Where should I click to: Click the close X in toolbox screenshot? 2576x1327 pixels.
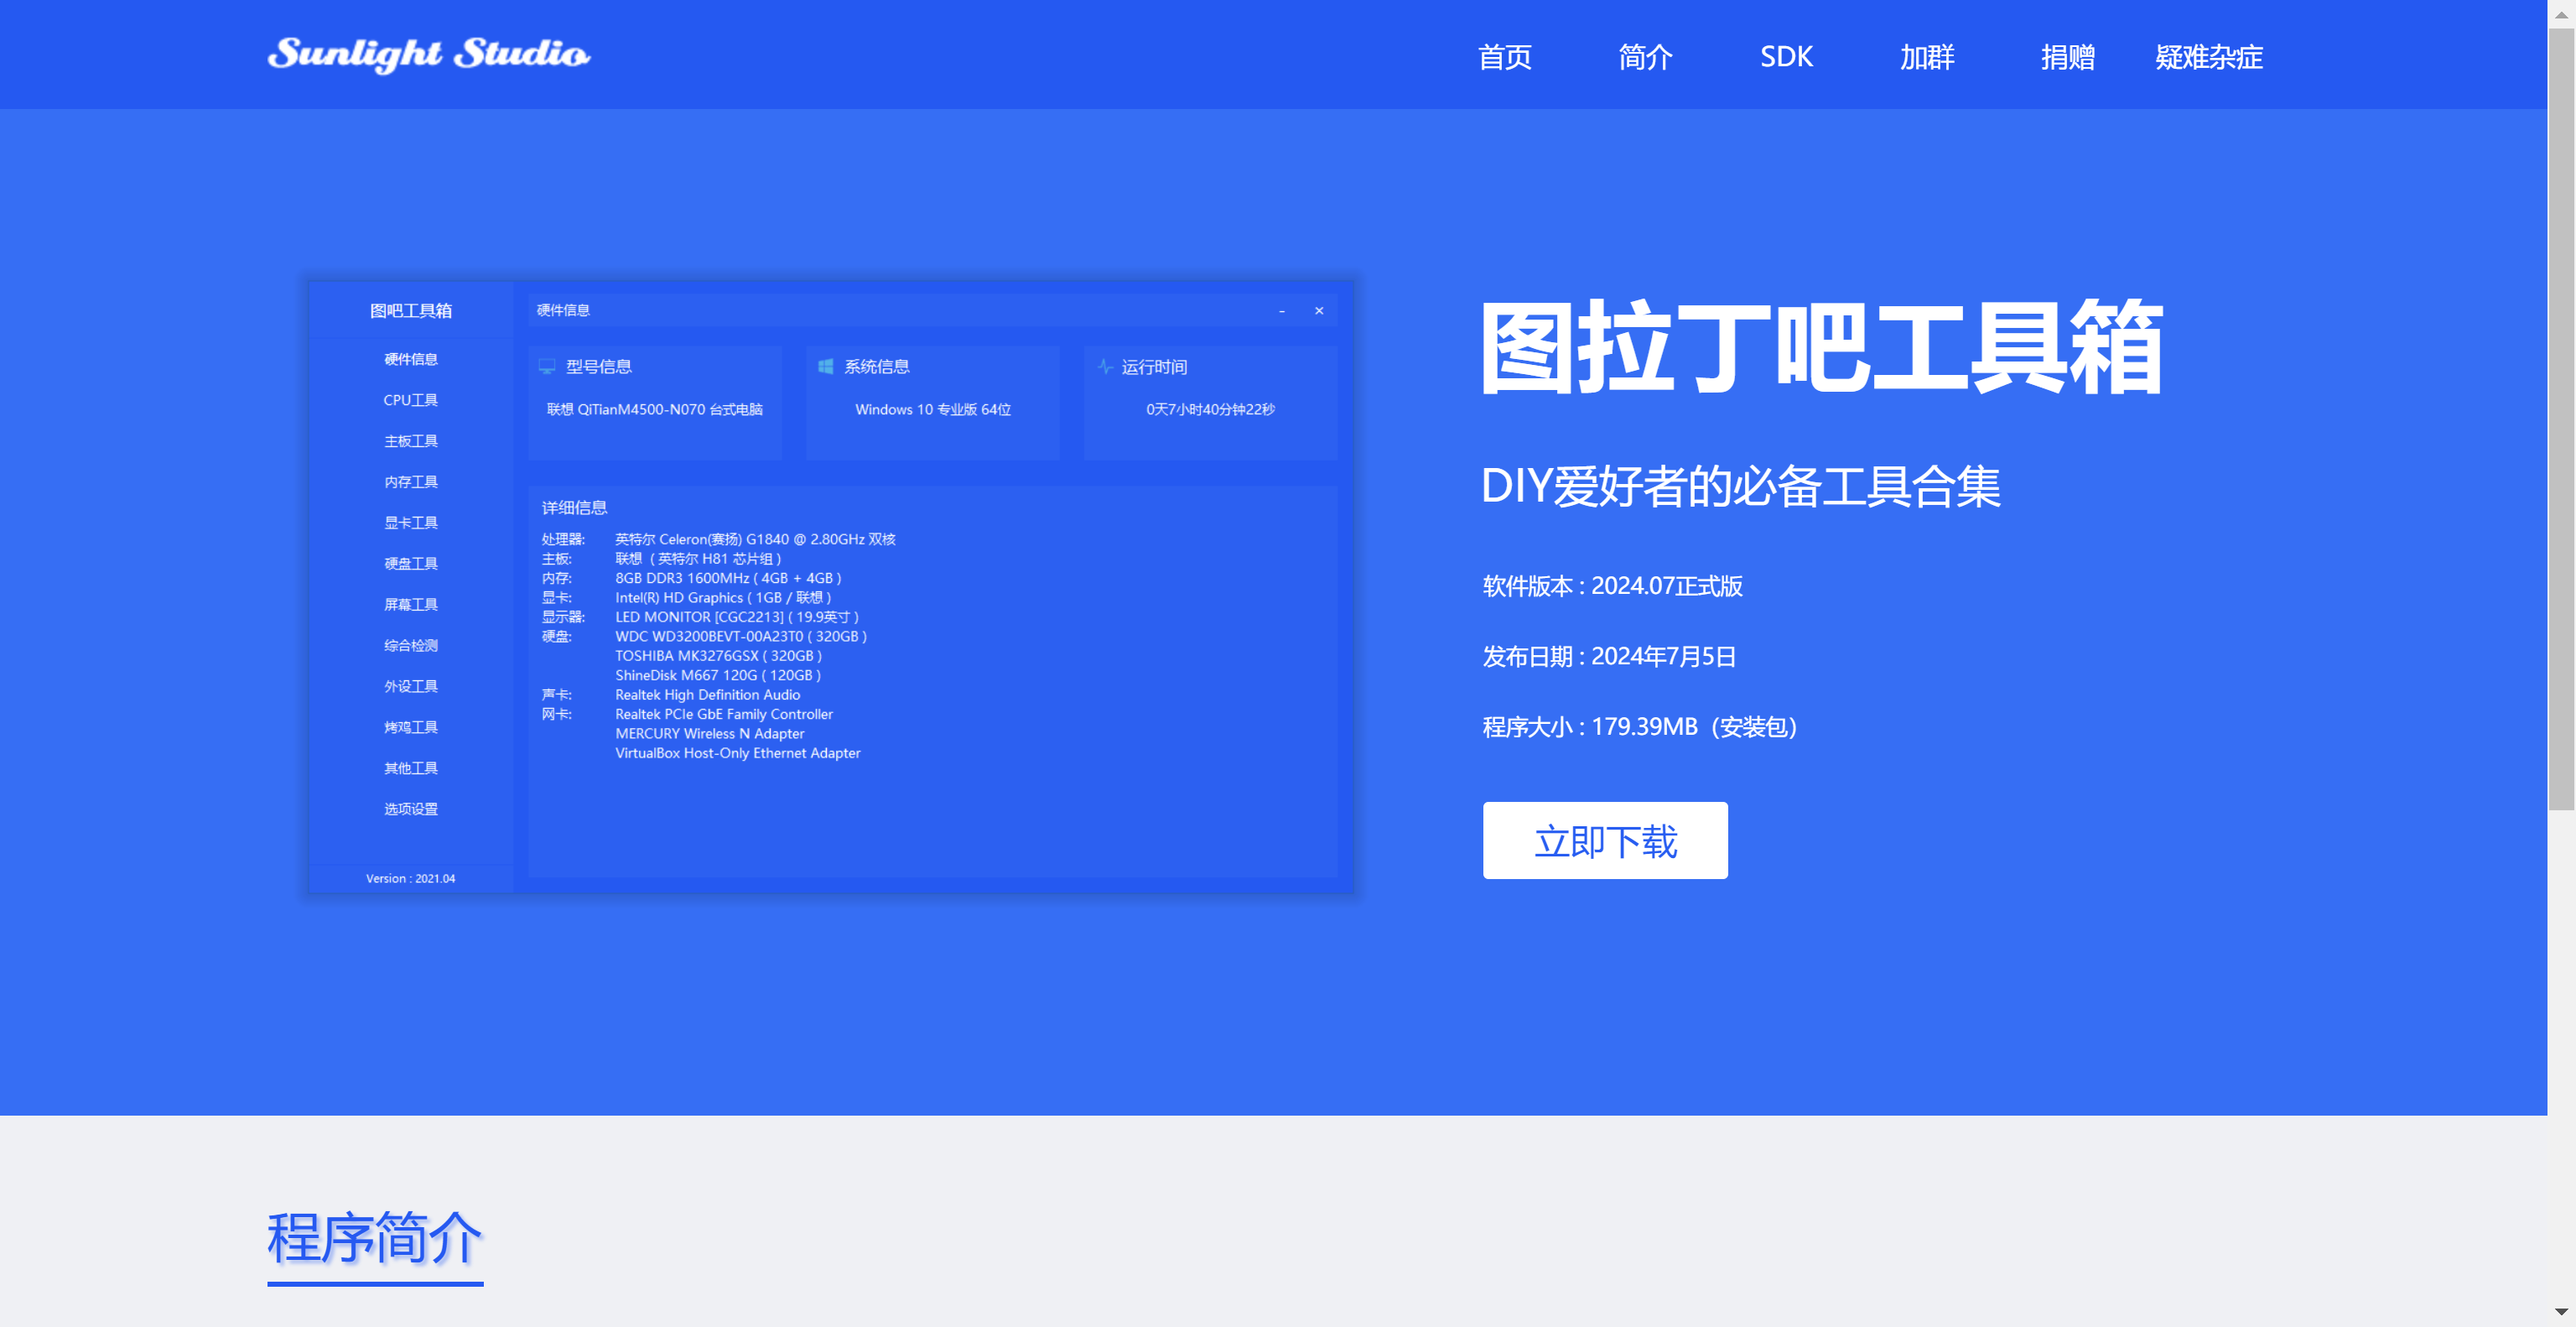1319,311
